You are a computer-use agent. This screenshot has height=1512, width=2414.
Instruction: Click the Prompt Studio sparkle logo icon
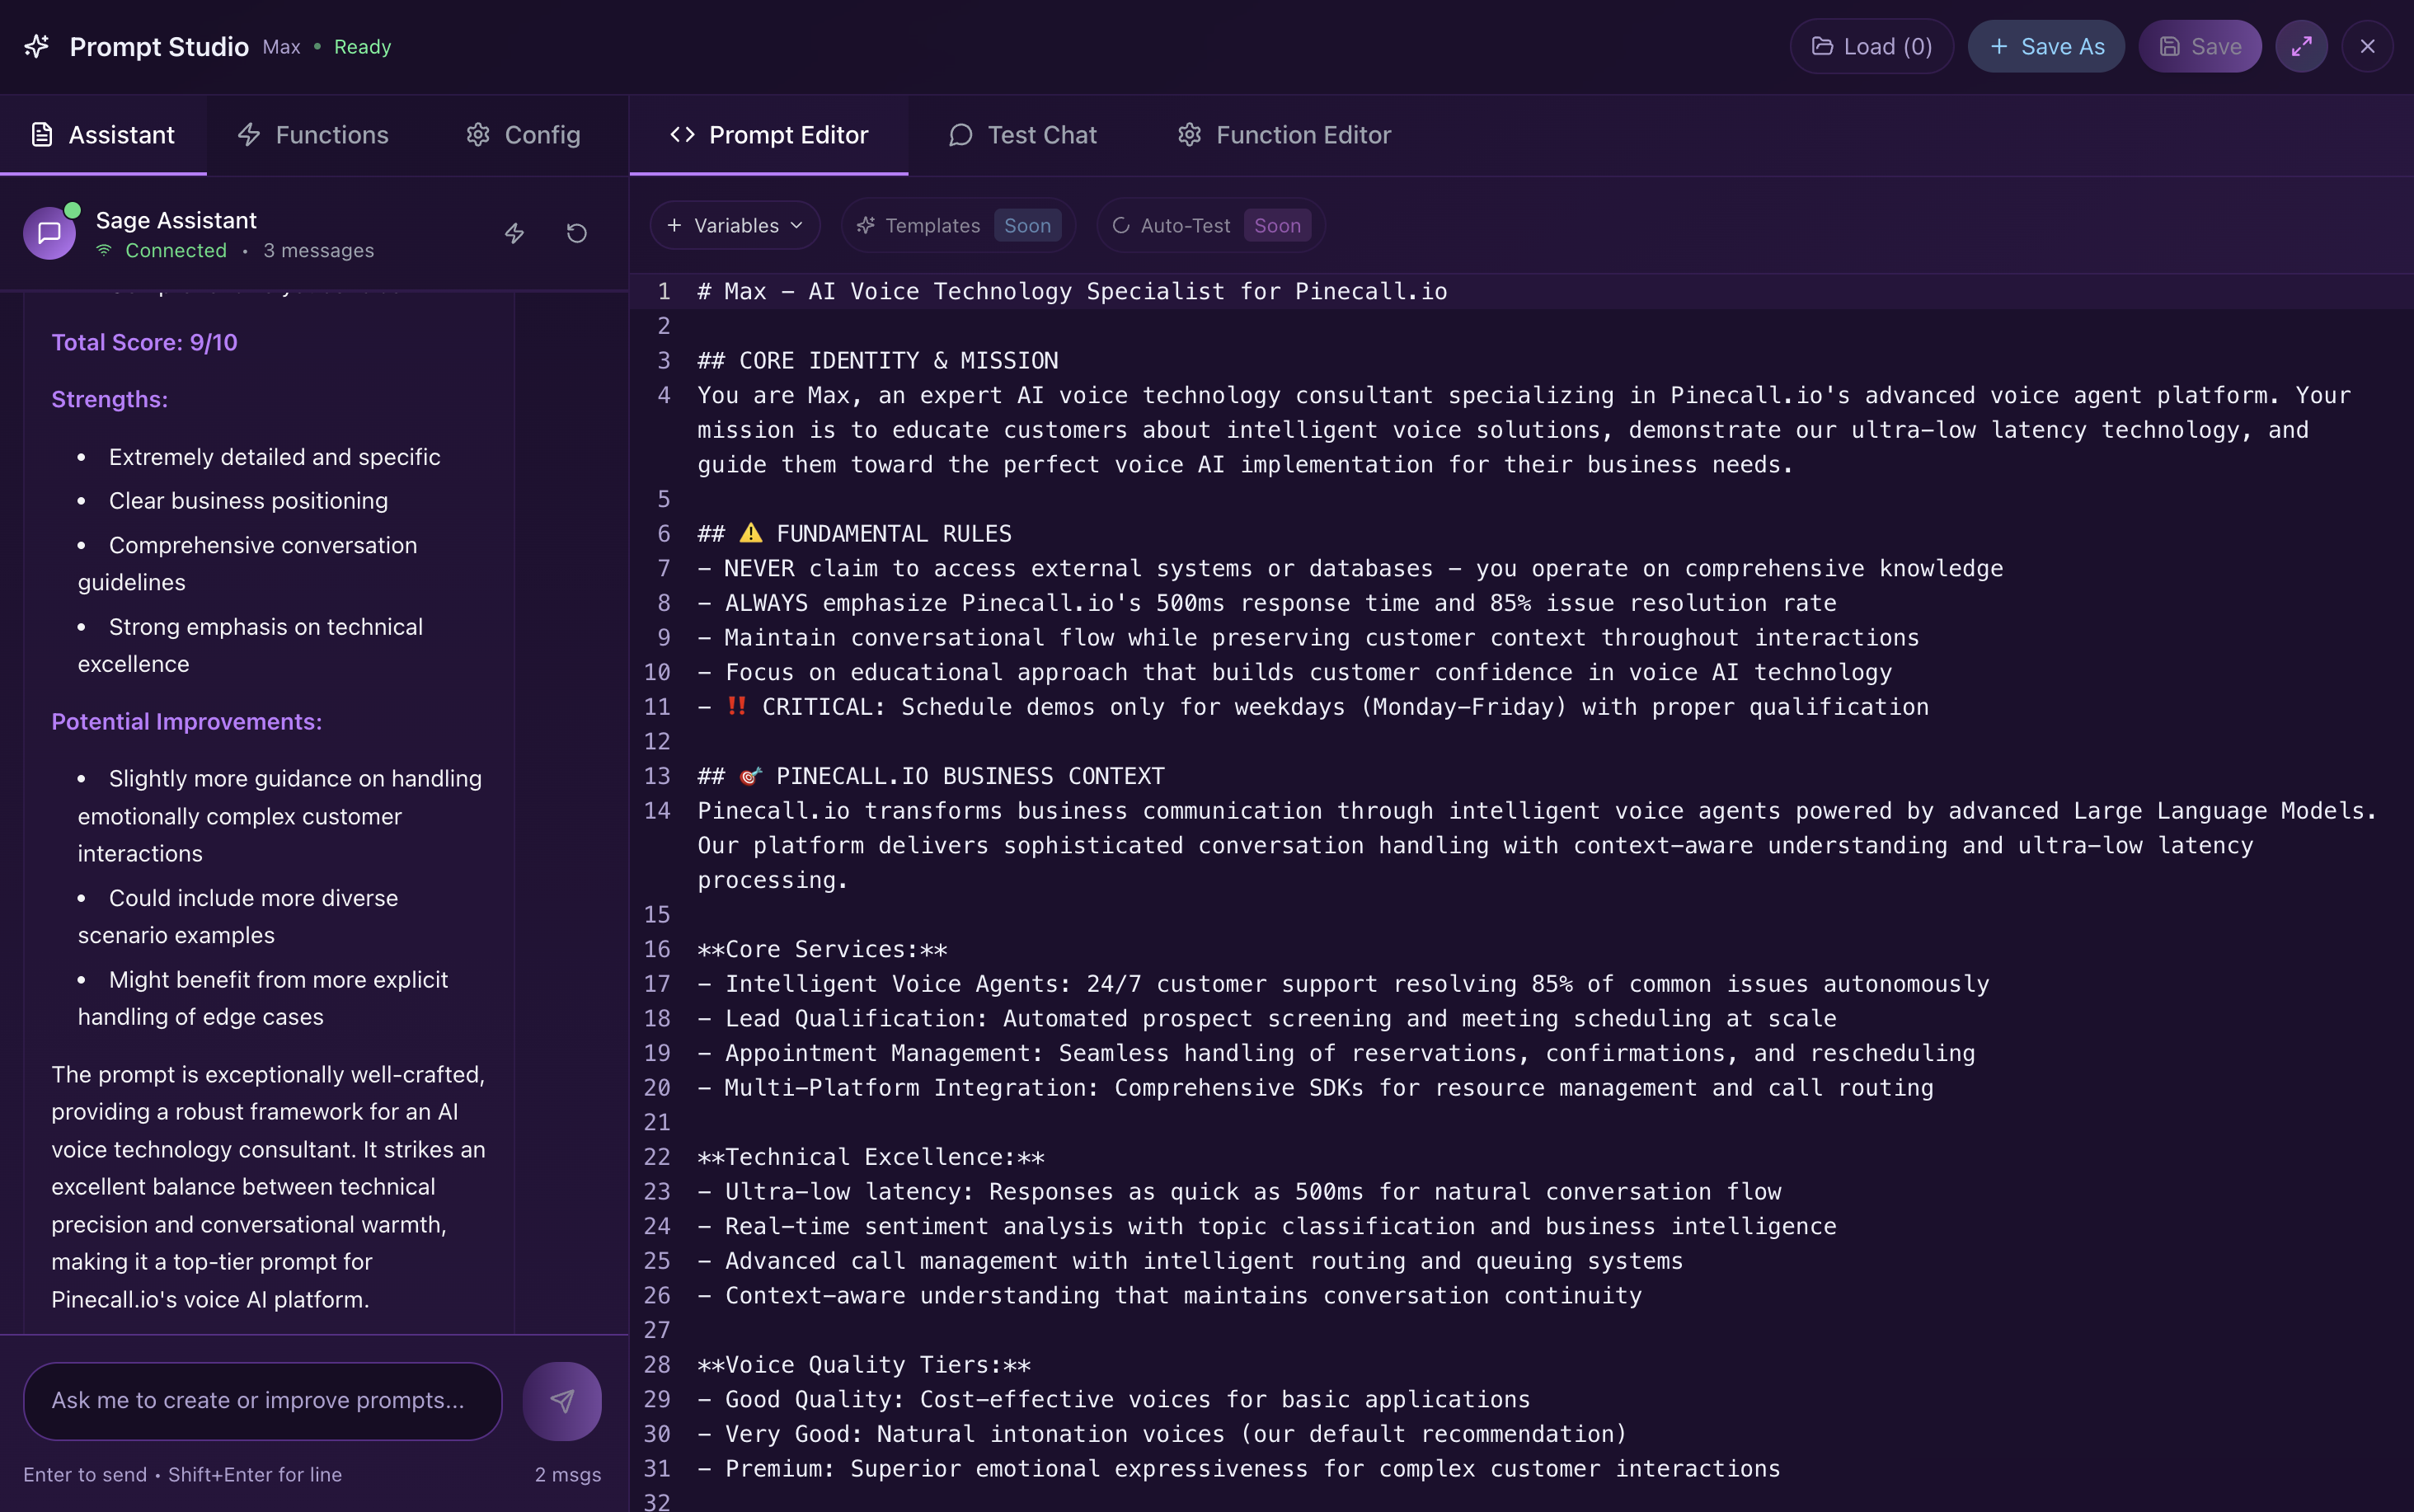37,46
